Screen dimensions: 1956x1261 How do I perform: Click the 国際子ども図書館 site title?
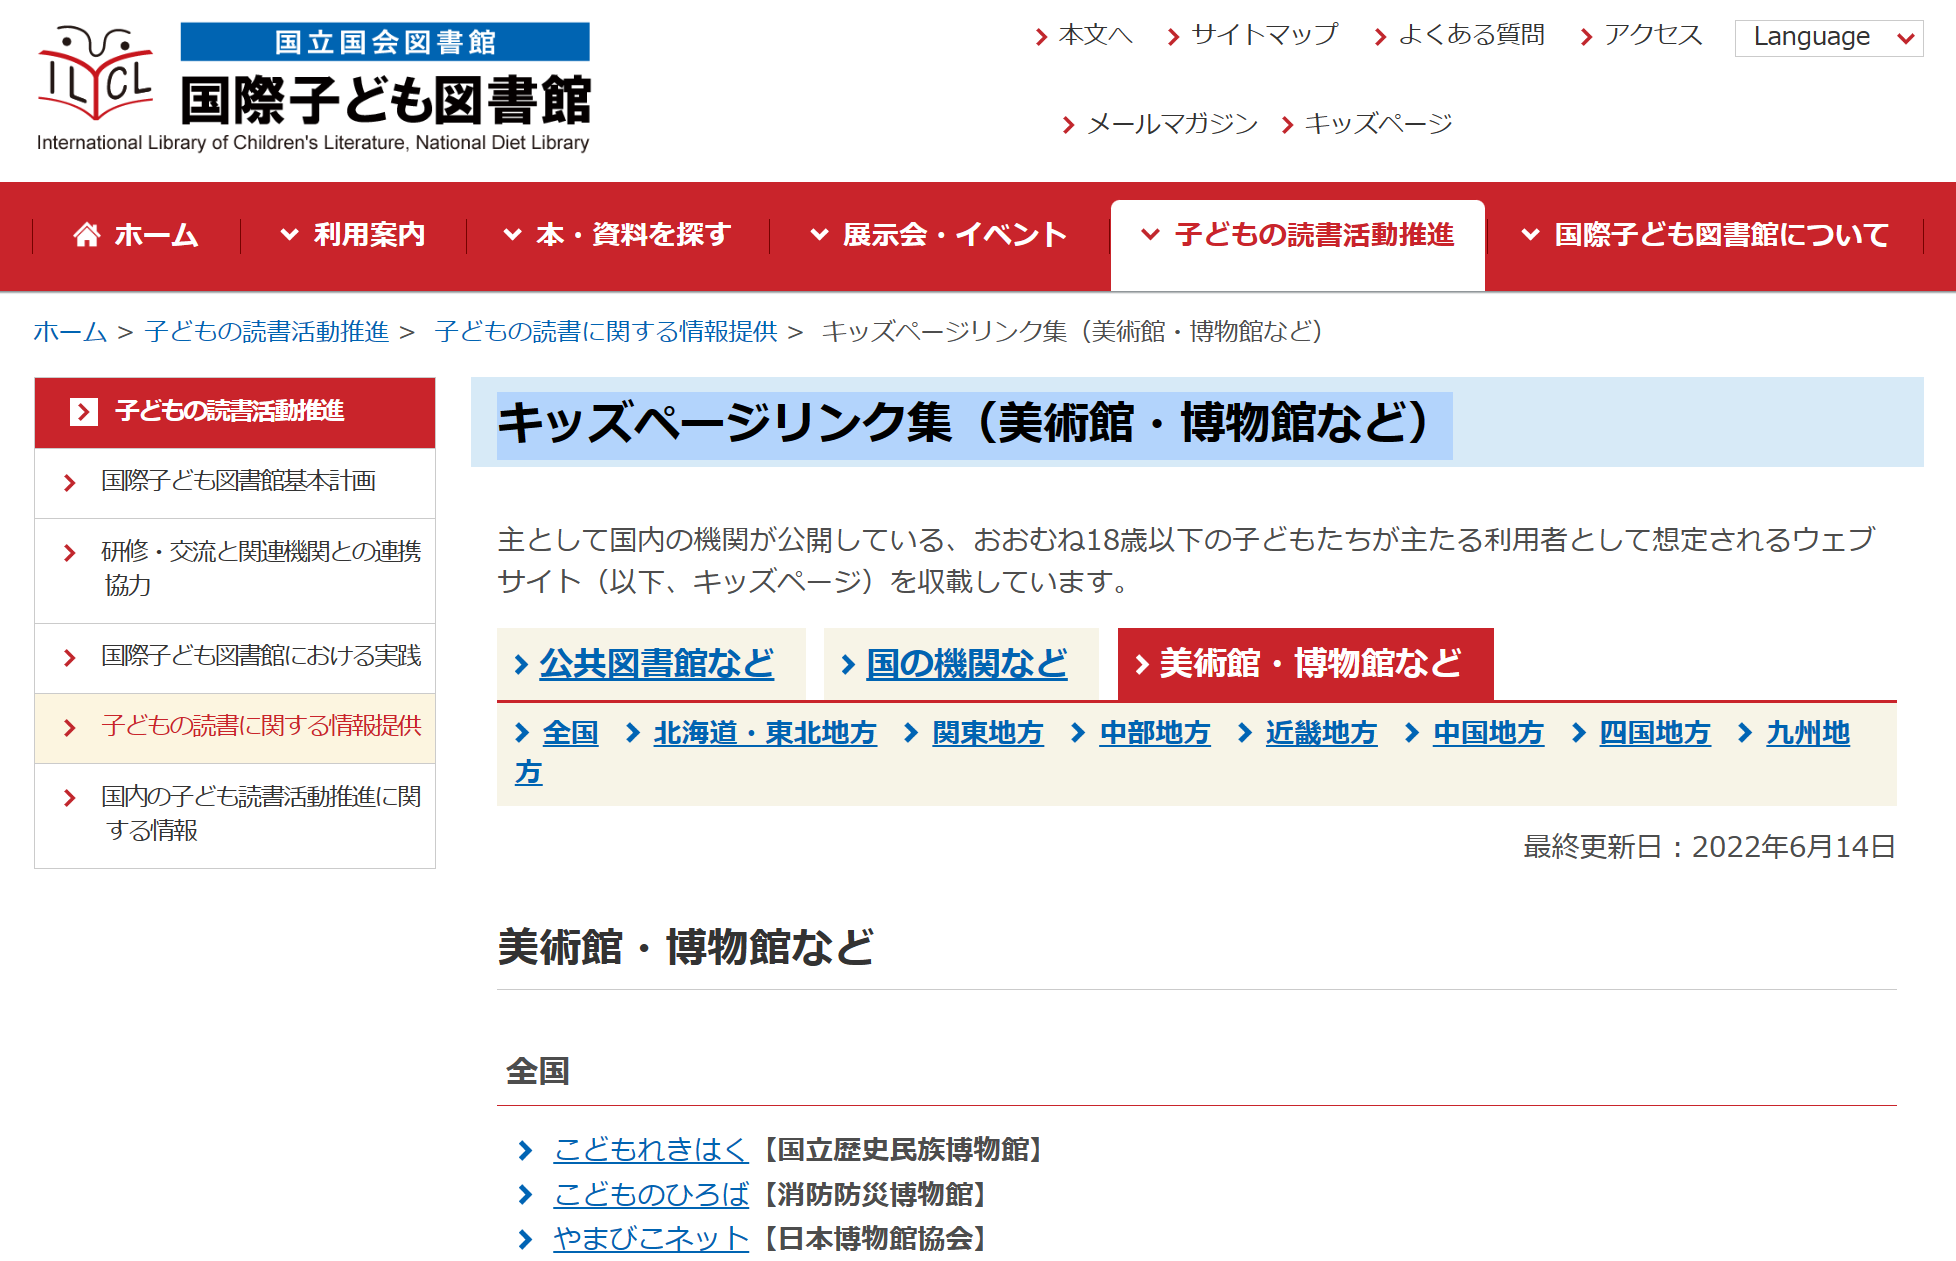coord(385,99)
